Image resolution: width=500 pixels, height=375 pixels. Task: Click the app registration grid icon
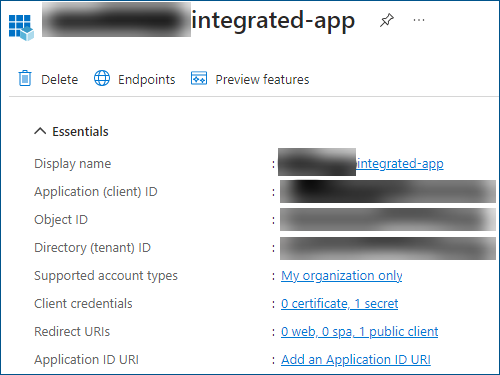click(21, 27)
